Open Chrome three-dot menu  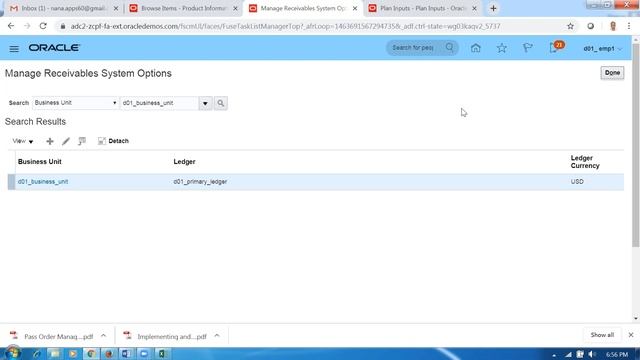tap(629, 26)
